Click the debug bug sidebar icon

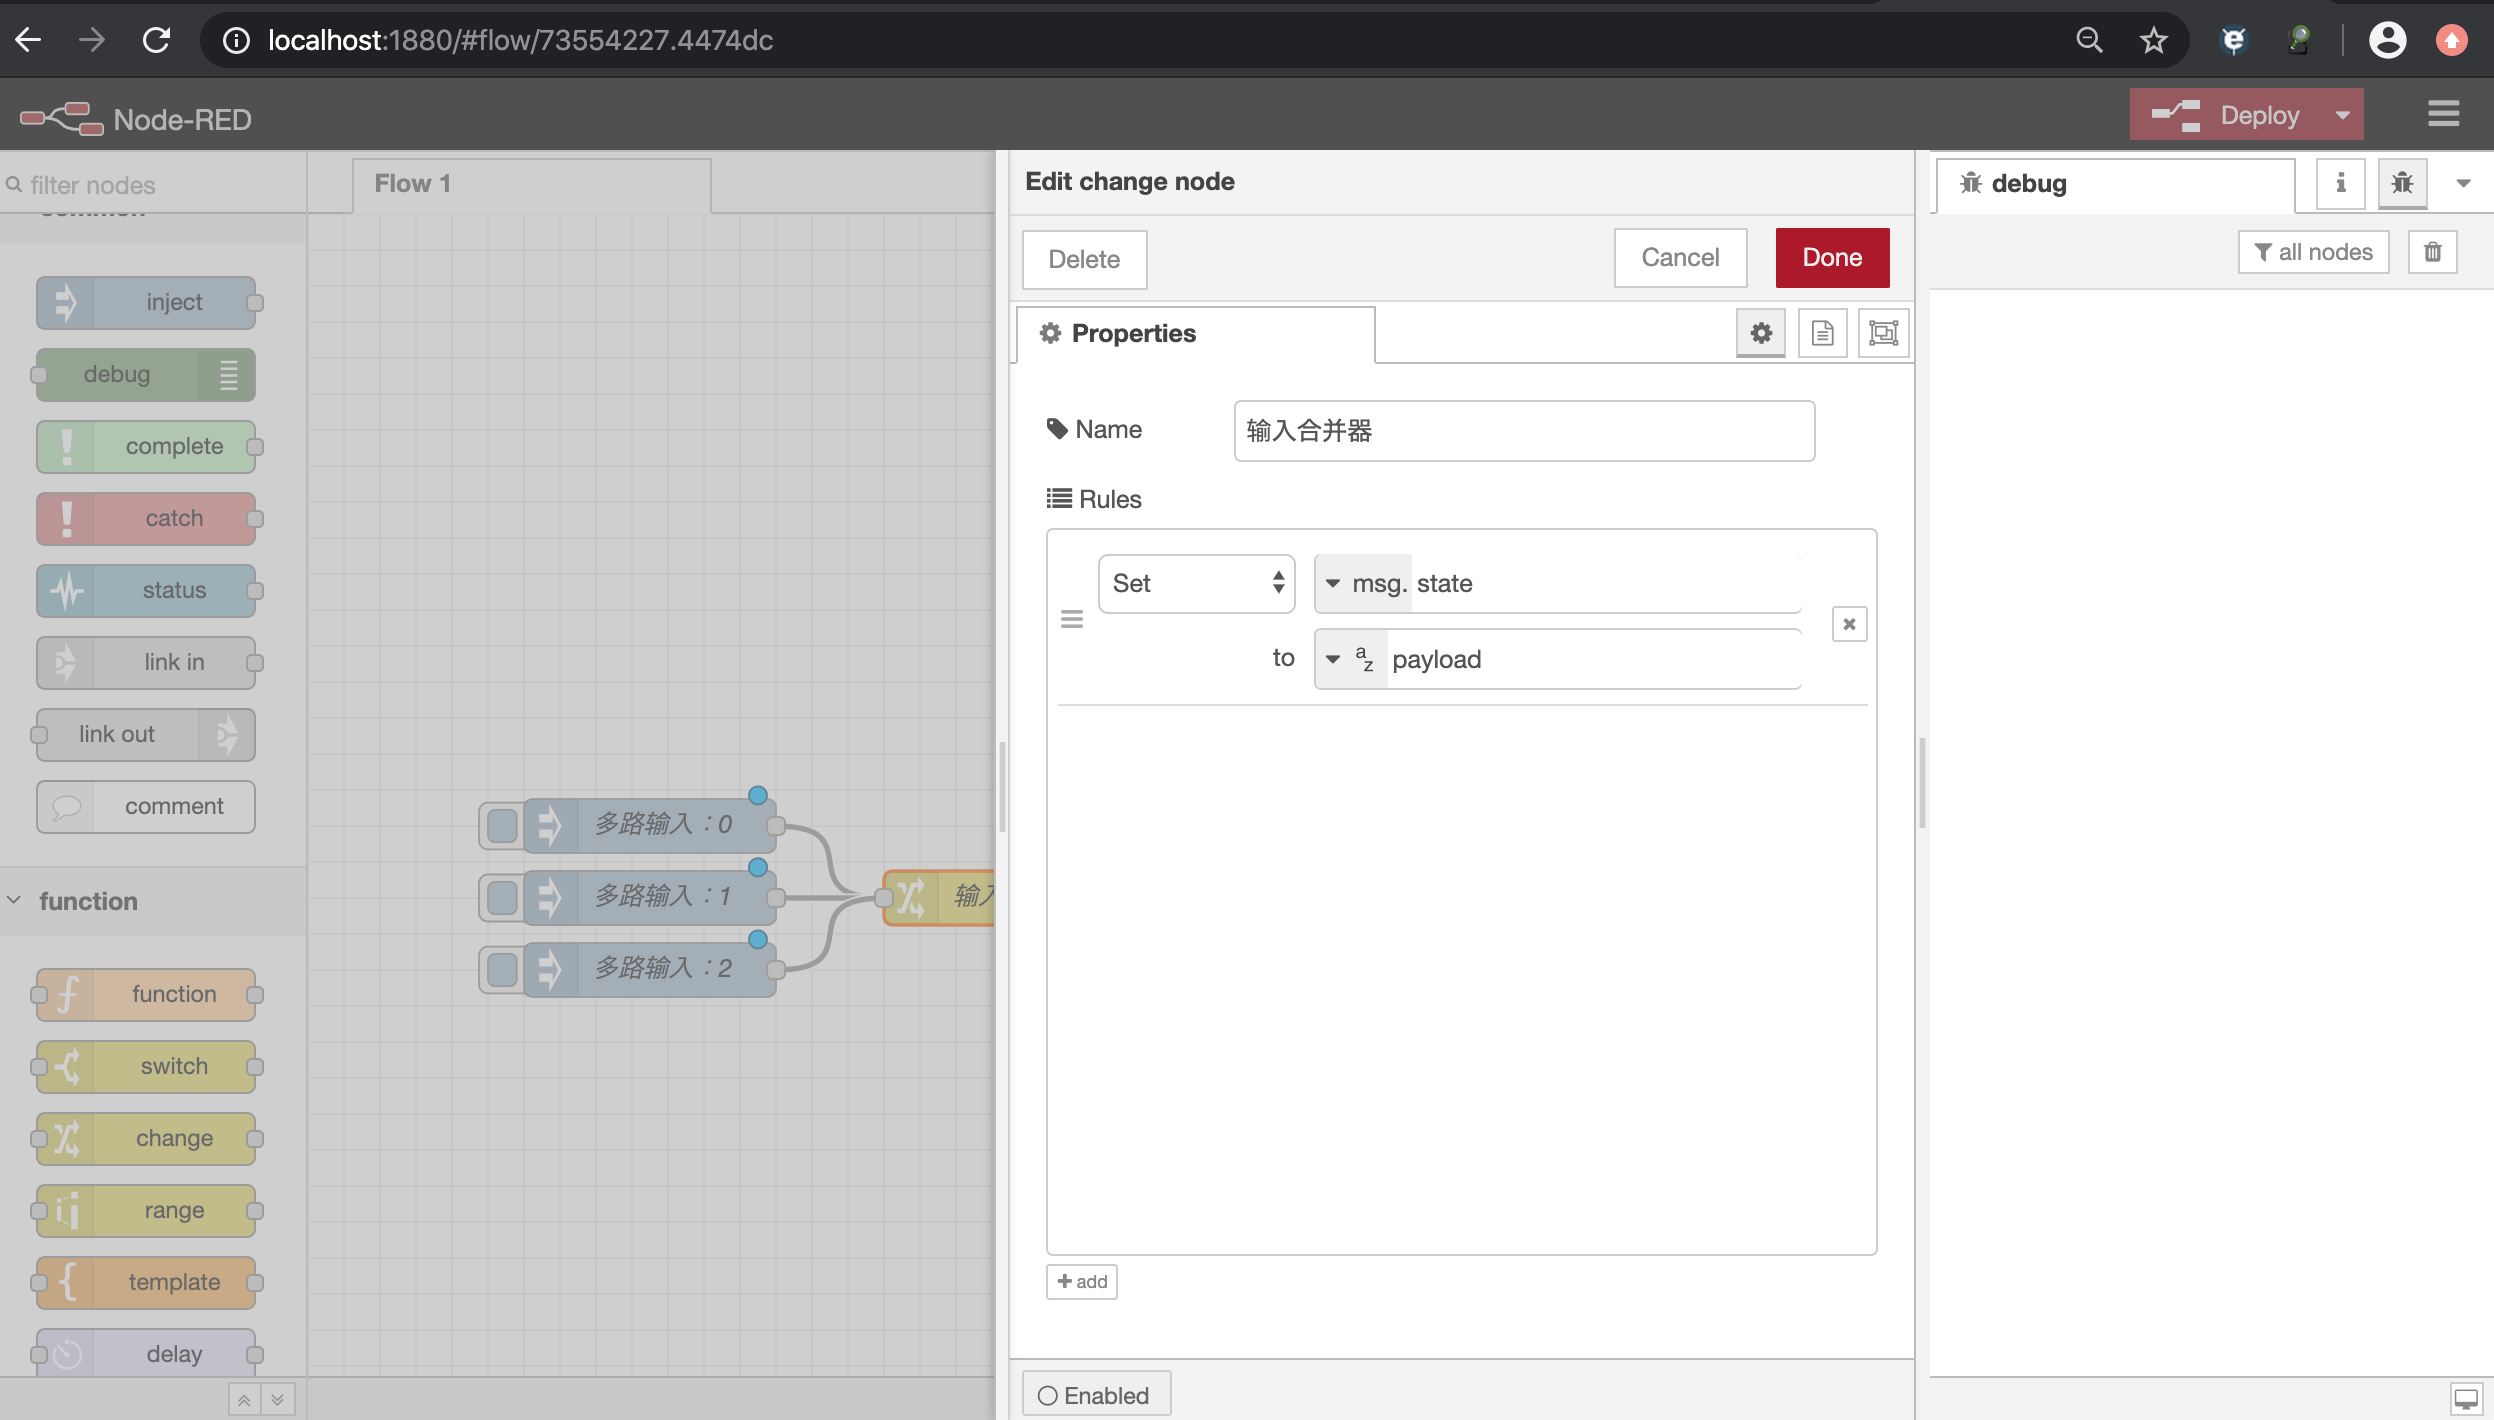pyautogui.click(x=2402, y=183)
